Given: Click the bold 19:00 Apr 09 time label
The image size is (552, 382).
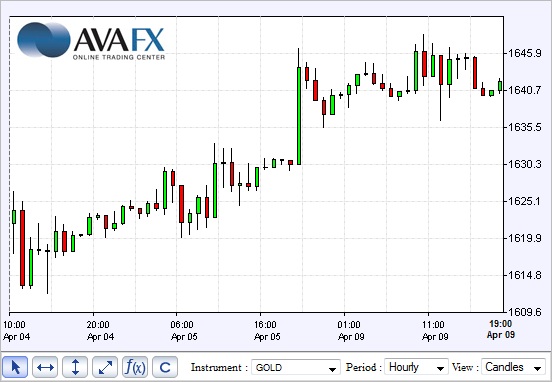Looking at the screenshot, I should point(501,329).
